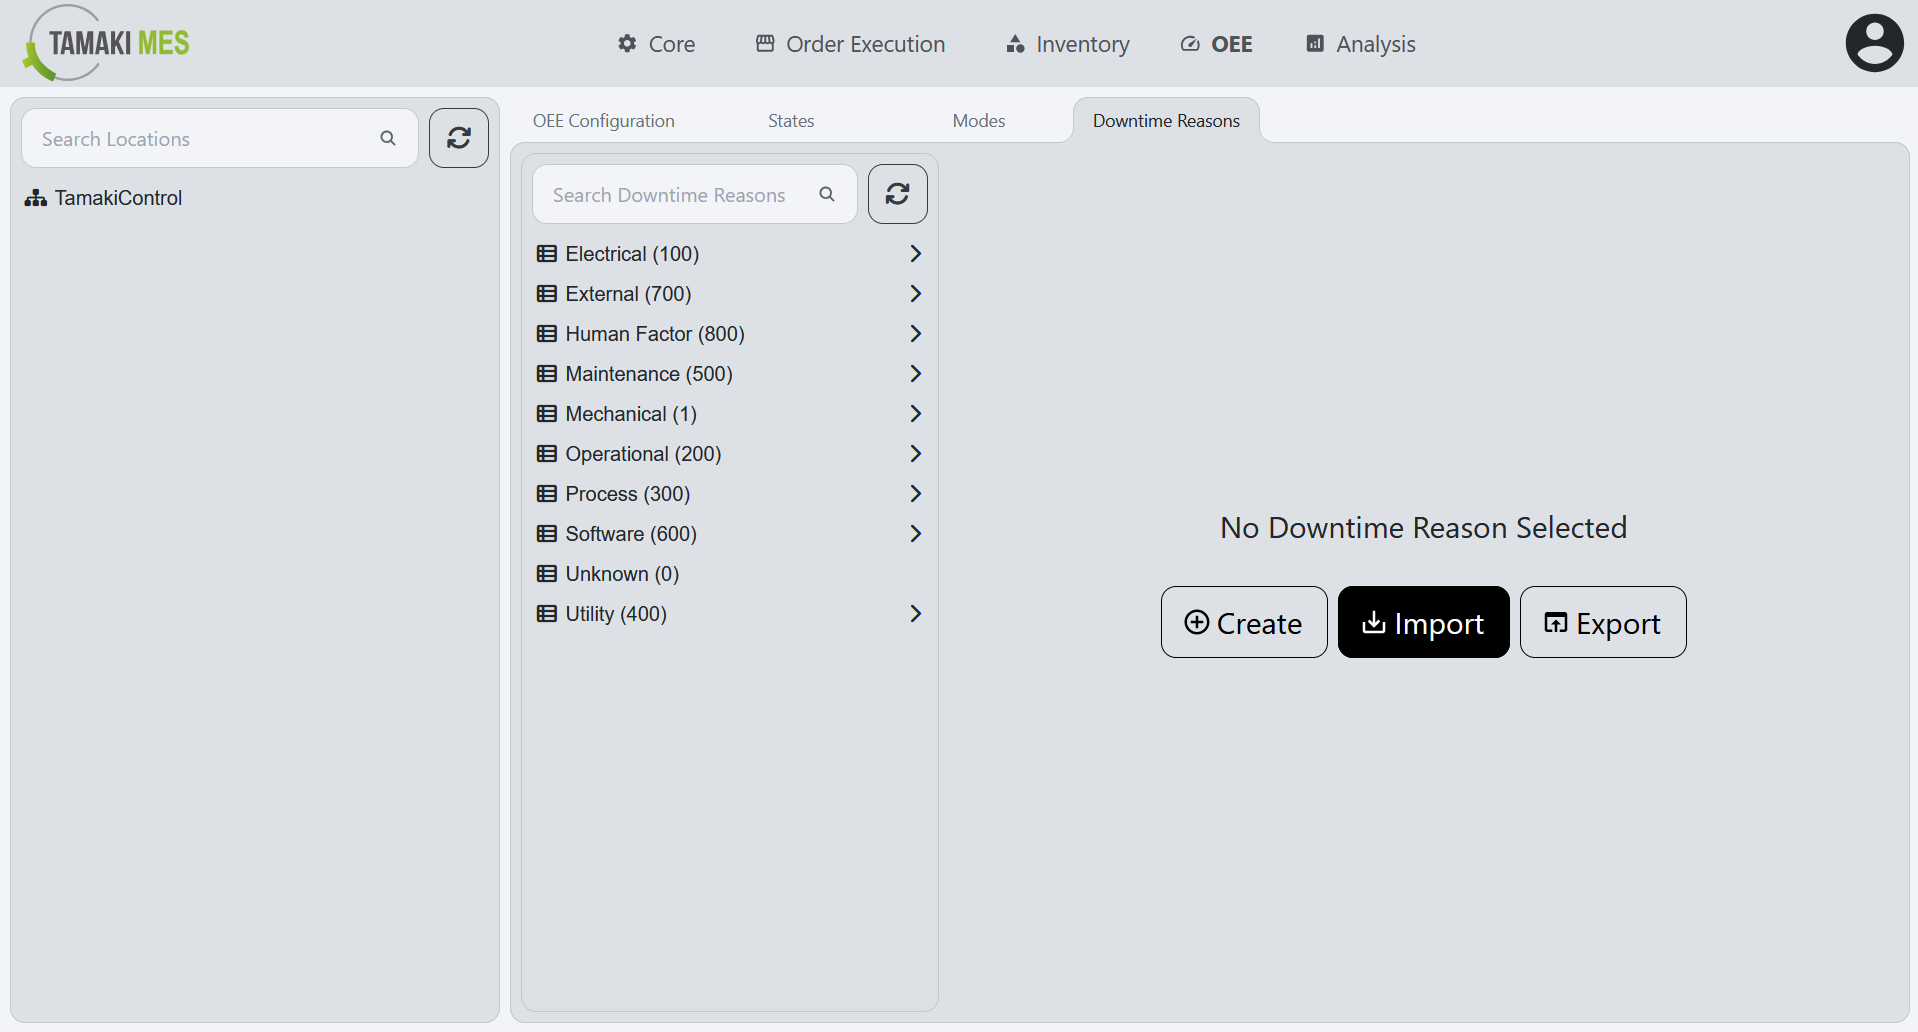Click the Create button
The width and height of the screenshot is (1918, 1032).
pos(1243,622)
